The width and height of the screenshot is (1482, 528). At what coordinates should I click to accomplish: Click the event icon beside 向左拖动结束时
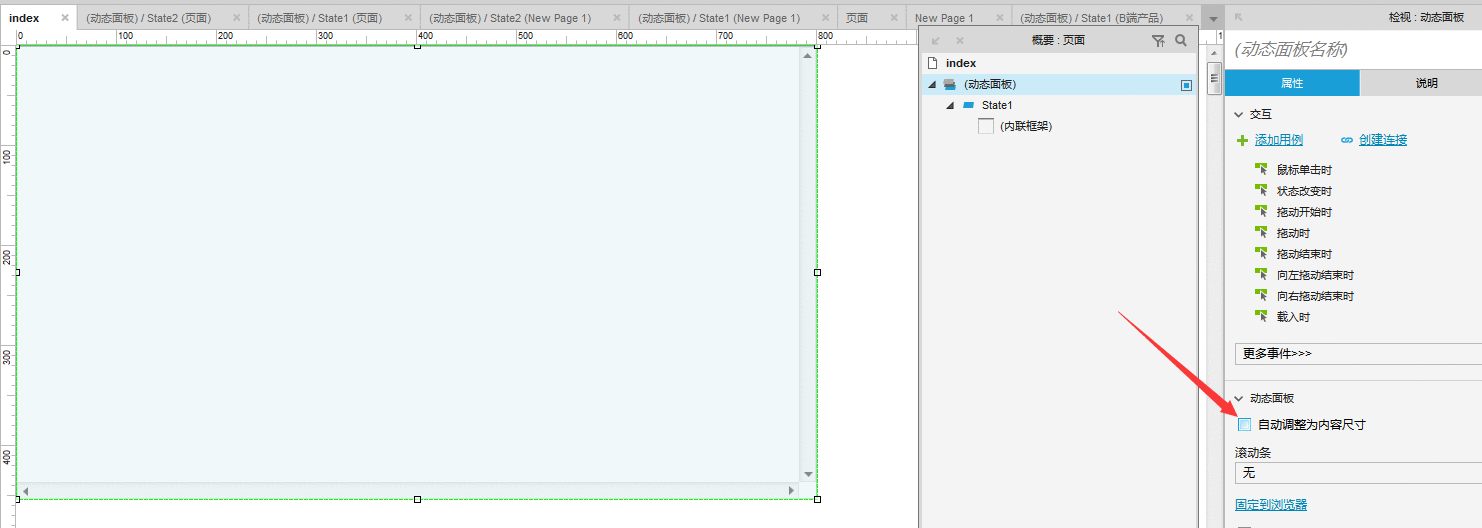1262,275
